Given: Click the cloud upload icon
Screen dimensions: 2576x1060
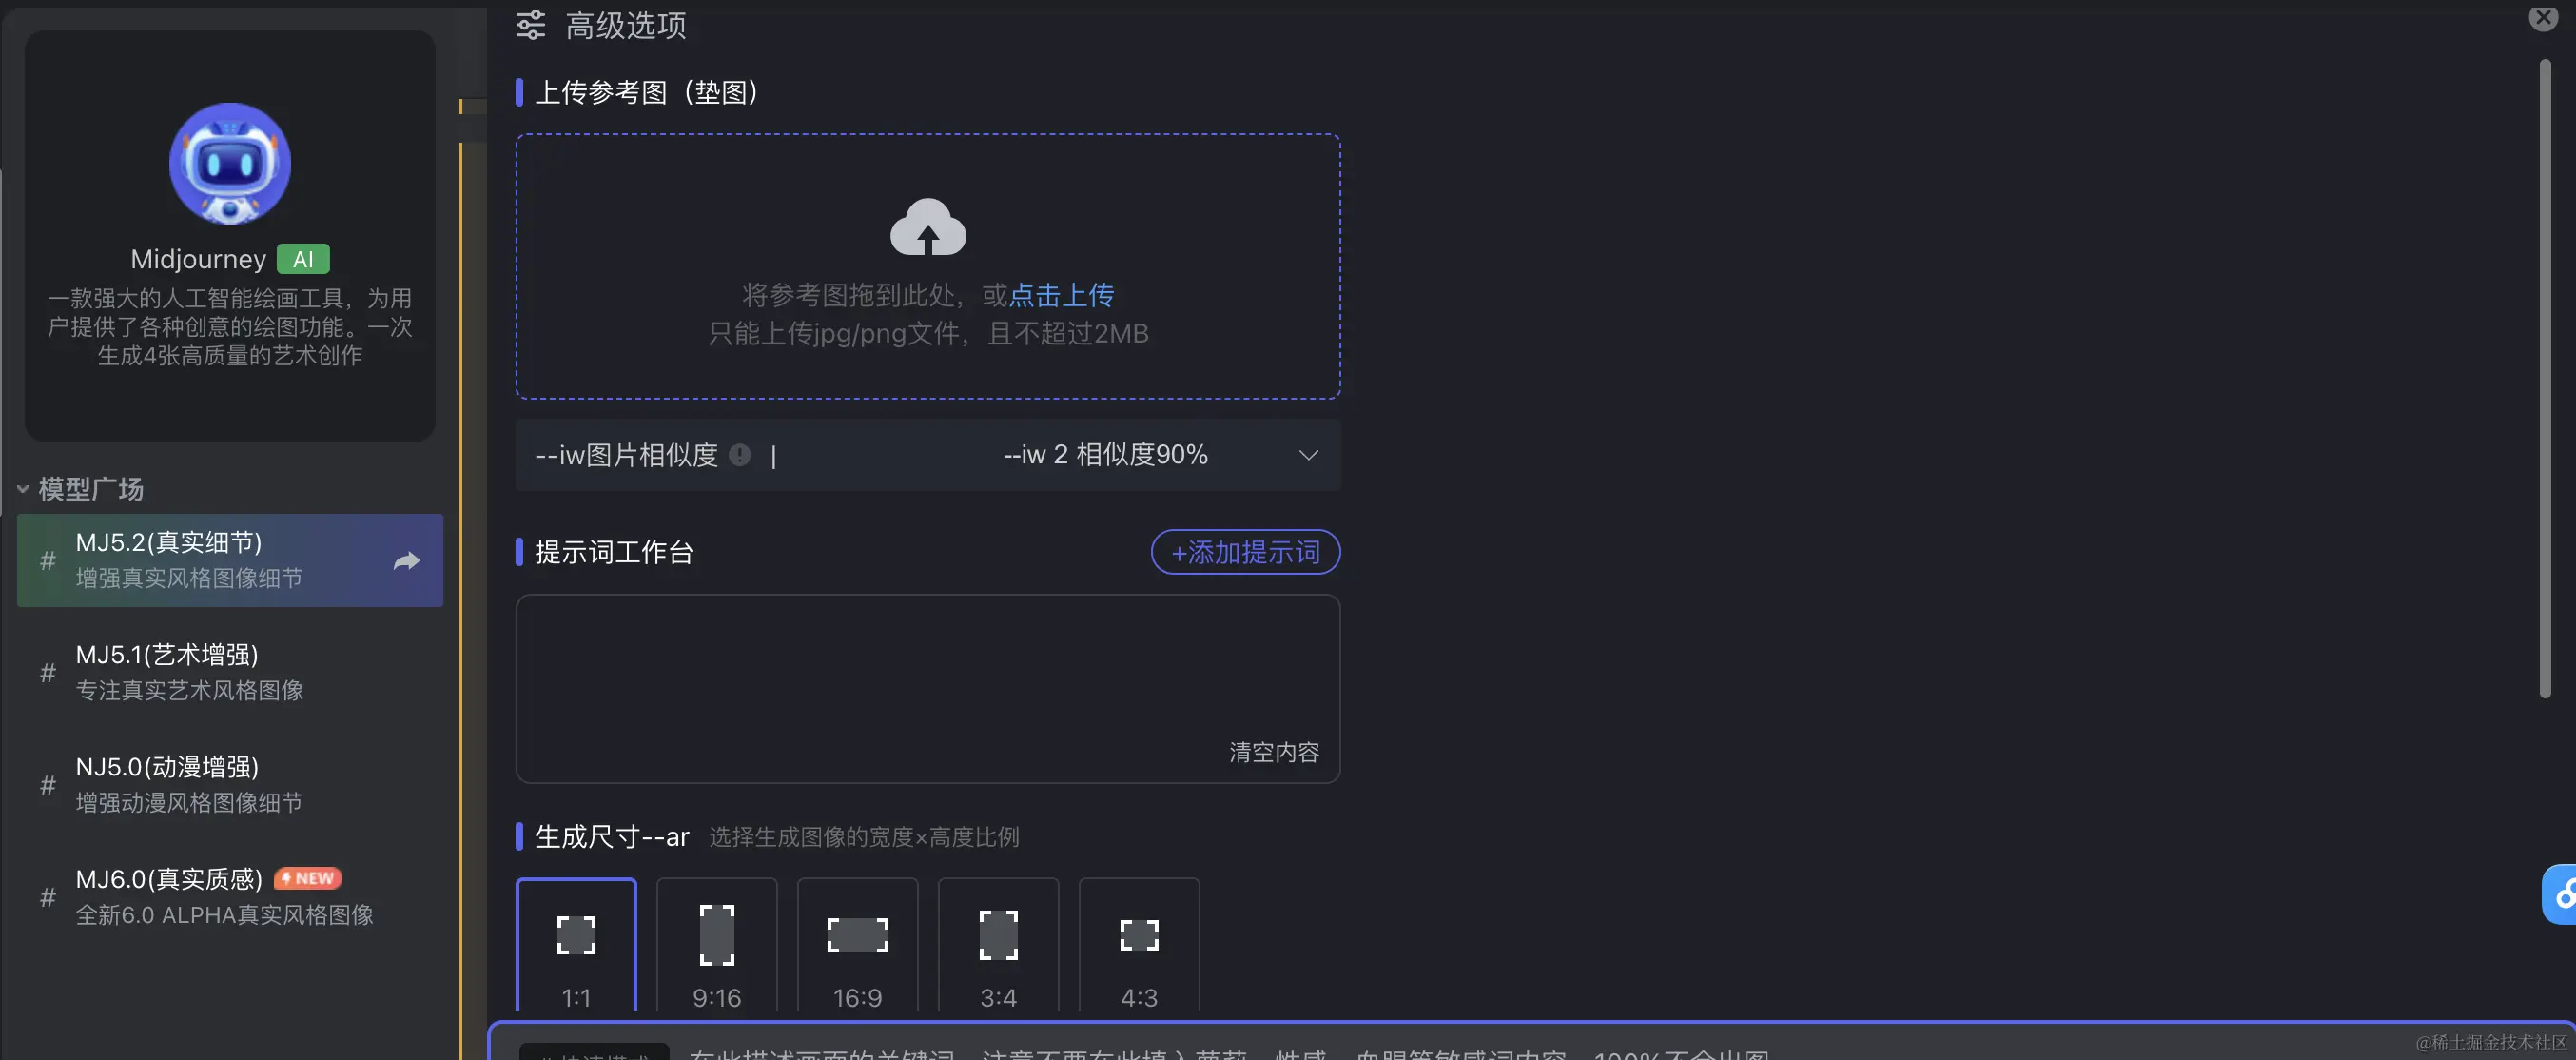Looking at the screenshot, I should pyautogui.click(x=927, y=227).
